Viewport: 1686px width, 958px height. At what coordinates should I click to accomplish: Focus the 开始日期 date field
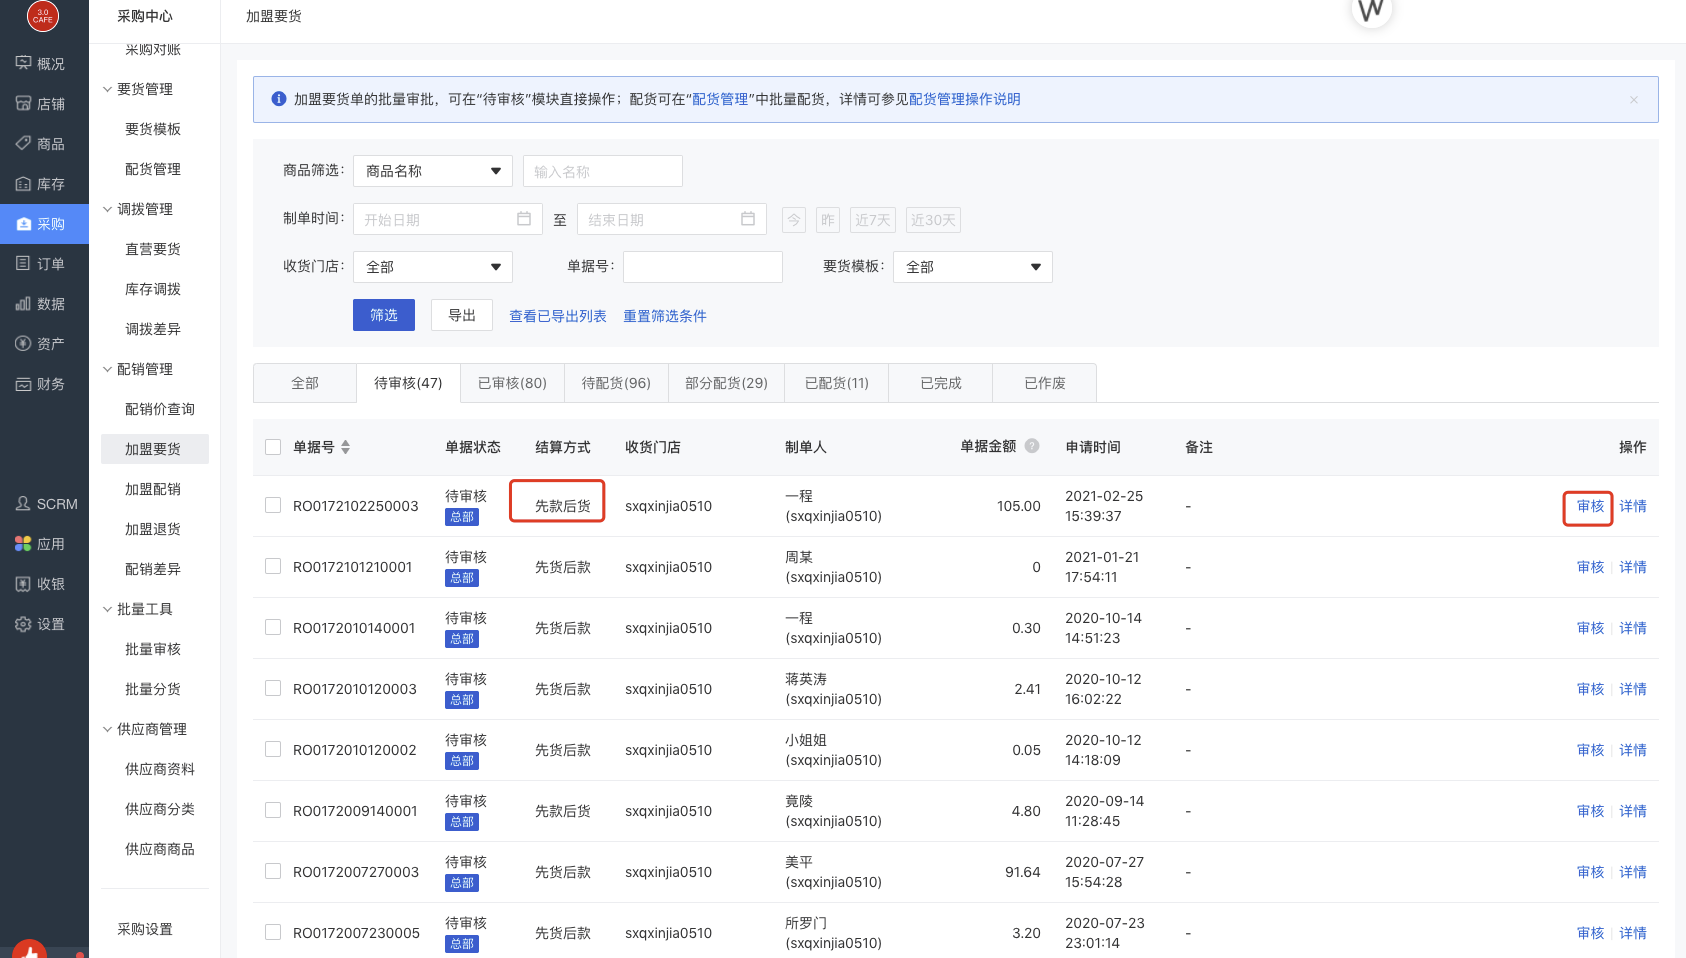coord(447,219)
